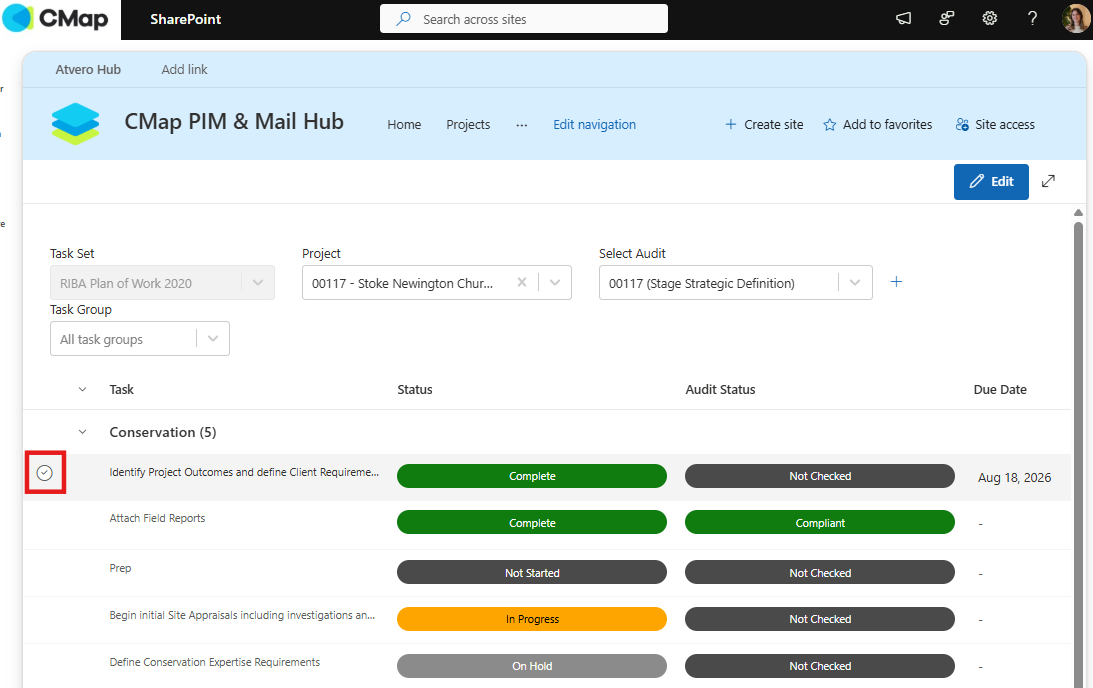Add a new audit with plus icon

896,282
